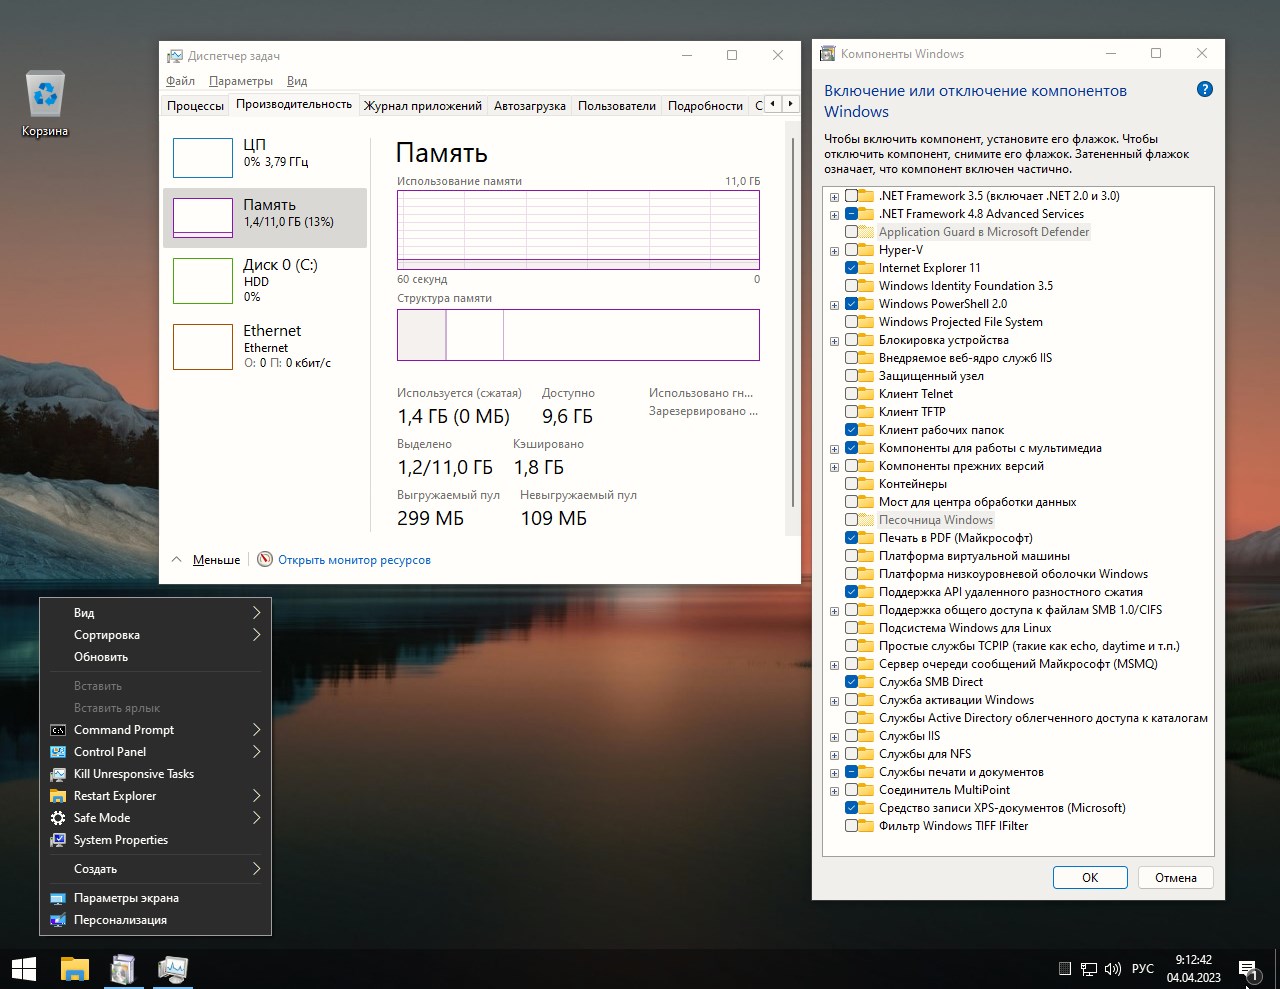Expand the .NET Framework 3.5 tree node
1280x989 pixels.
pyautogui.click(x=834, y=196)
